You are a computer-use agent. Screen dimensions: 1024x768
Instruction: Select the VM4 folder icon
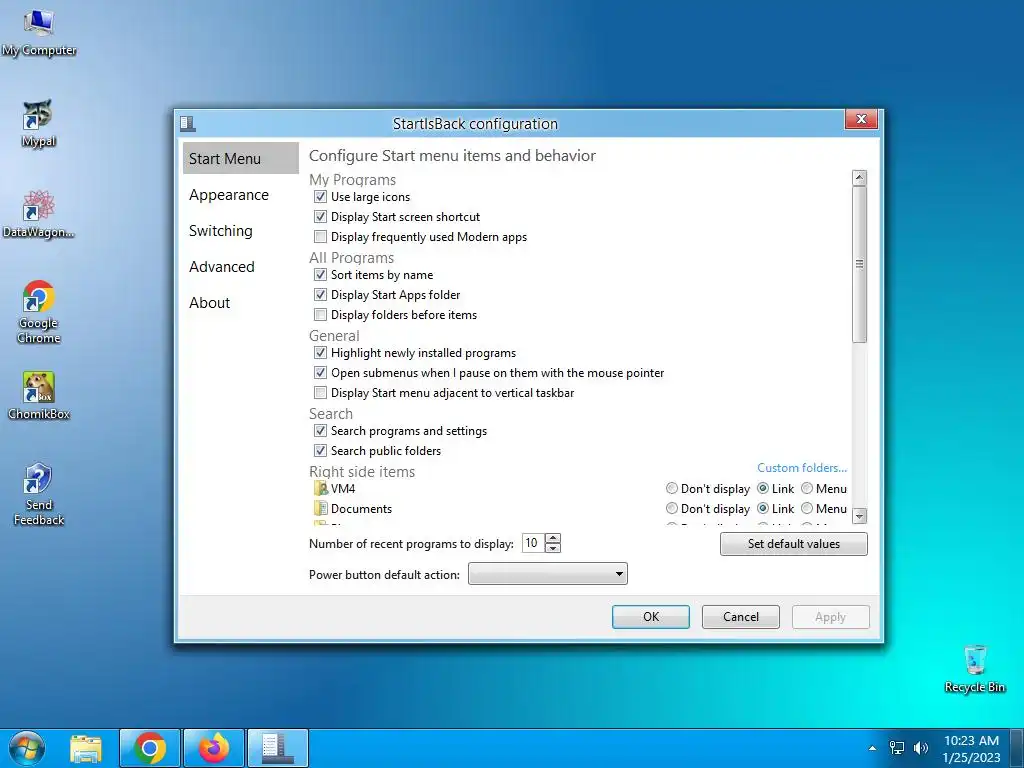click(x=321, y=488)
